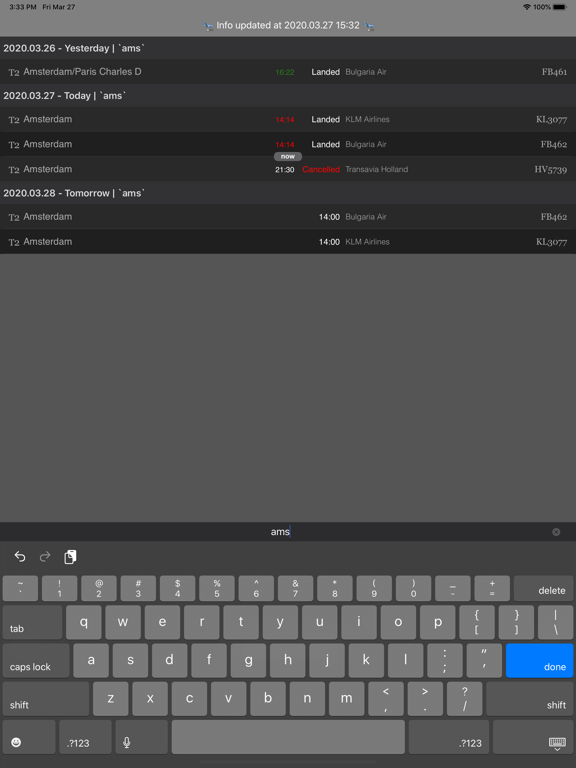Select tomorrow's KL3077 KLM Airlines 14:00 flight

(x=288, y=242)
